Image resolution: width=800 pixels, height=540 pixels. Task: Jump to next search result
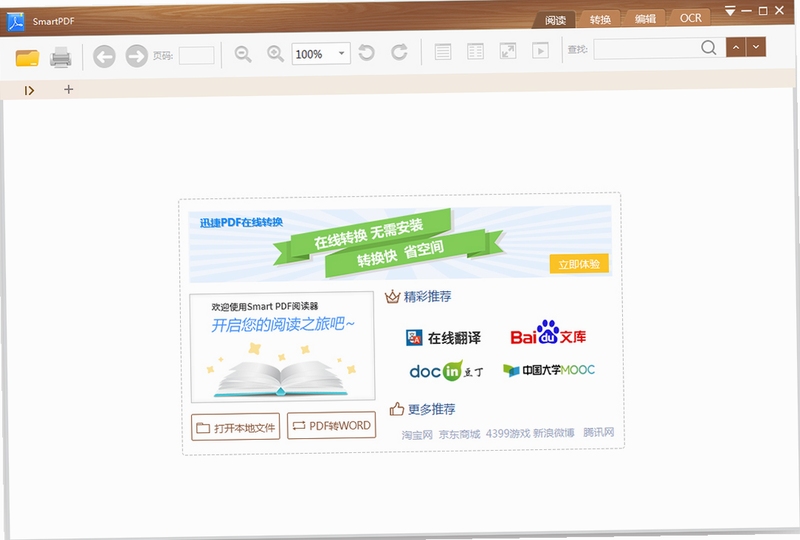coord(756,46)
